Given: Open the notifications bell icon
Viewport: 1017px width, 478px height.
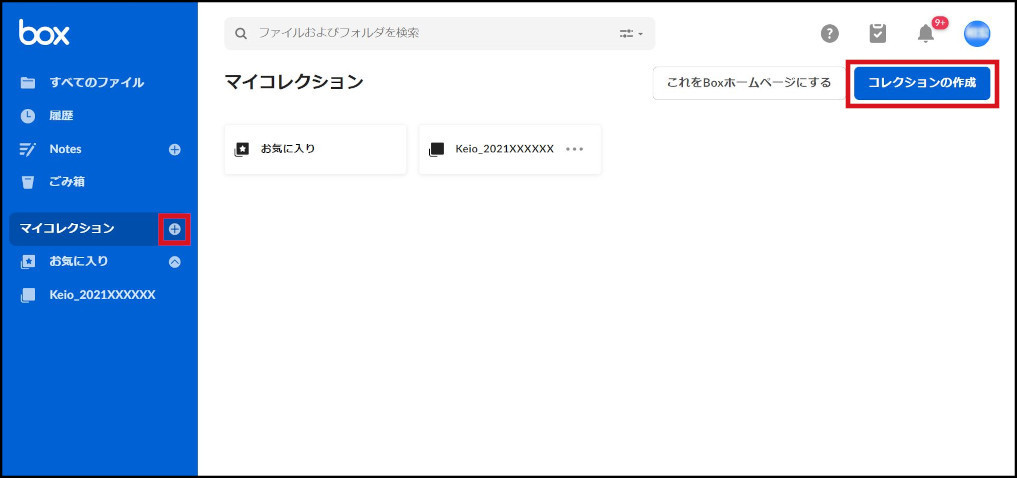Looking at the screenshot, I should click(926, 34).
